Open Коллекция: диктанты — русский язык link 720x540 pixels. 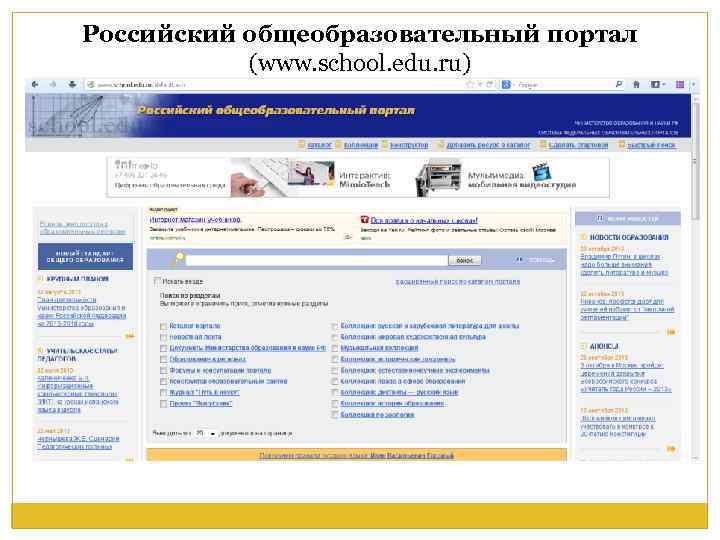399,393
